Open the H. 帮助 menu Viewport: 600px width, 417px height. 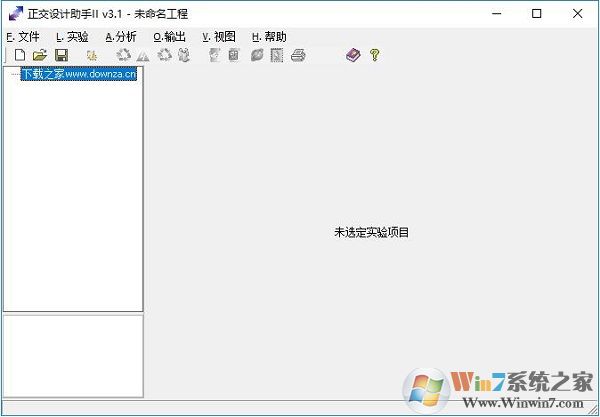tap(269, 37)
